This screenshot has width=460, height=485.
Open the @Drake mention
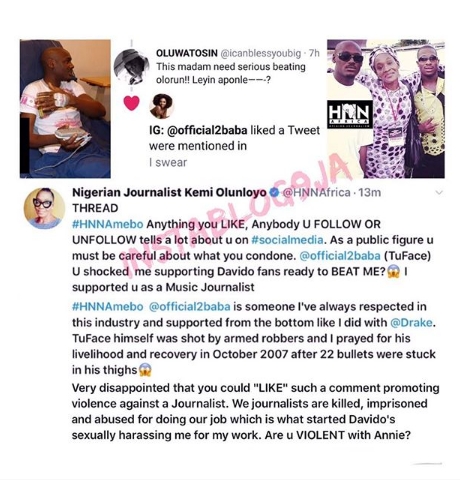(x=412, y=322)
